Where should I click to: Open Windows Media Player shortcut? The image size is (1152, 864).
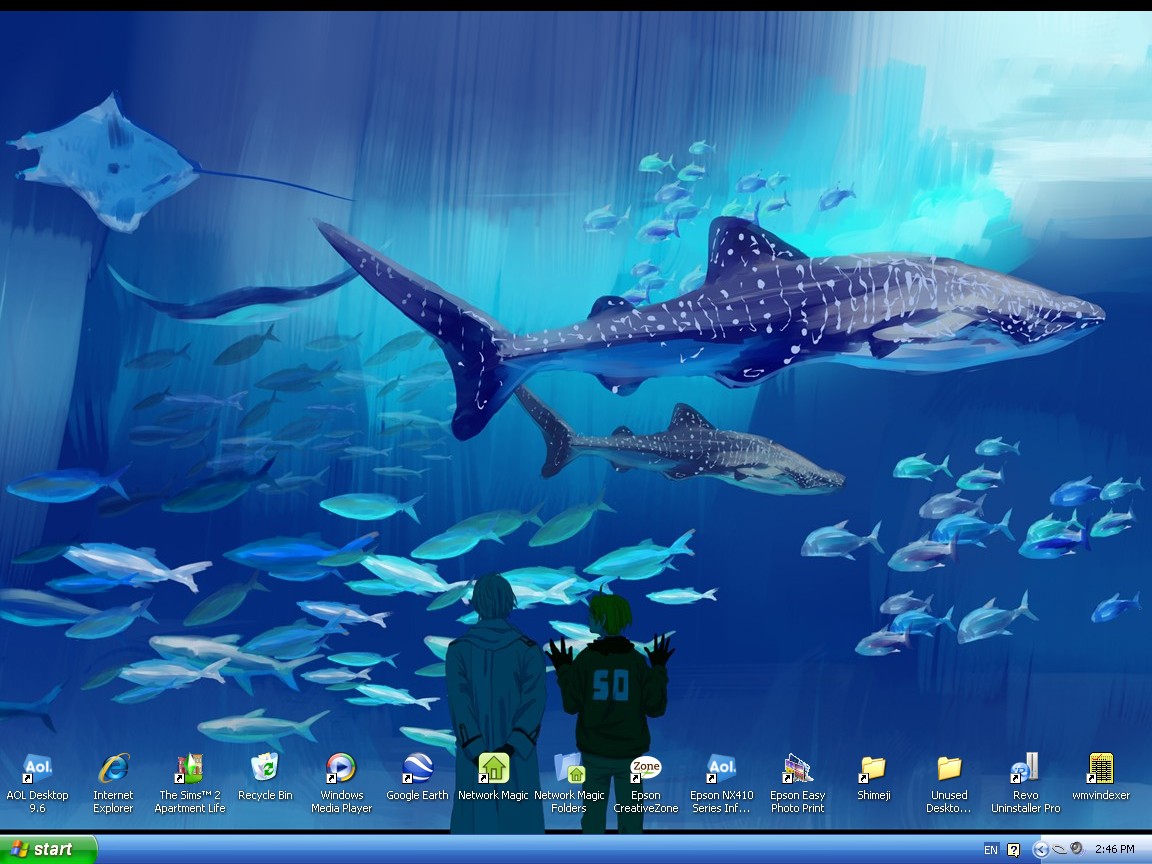(x=341, y=783)
